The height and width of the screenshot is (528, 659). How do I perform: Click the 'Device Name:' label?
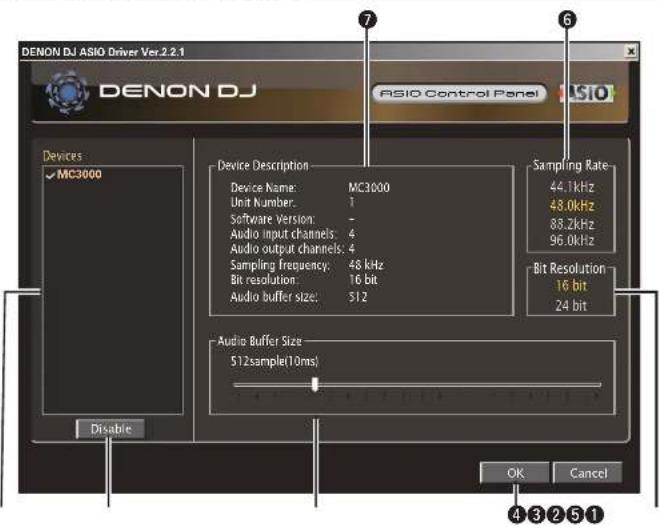[x=263, y=187]
